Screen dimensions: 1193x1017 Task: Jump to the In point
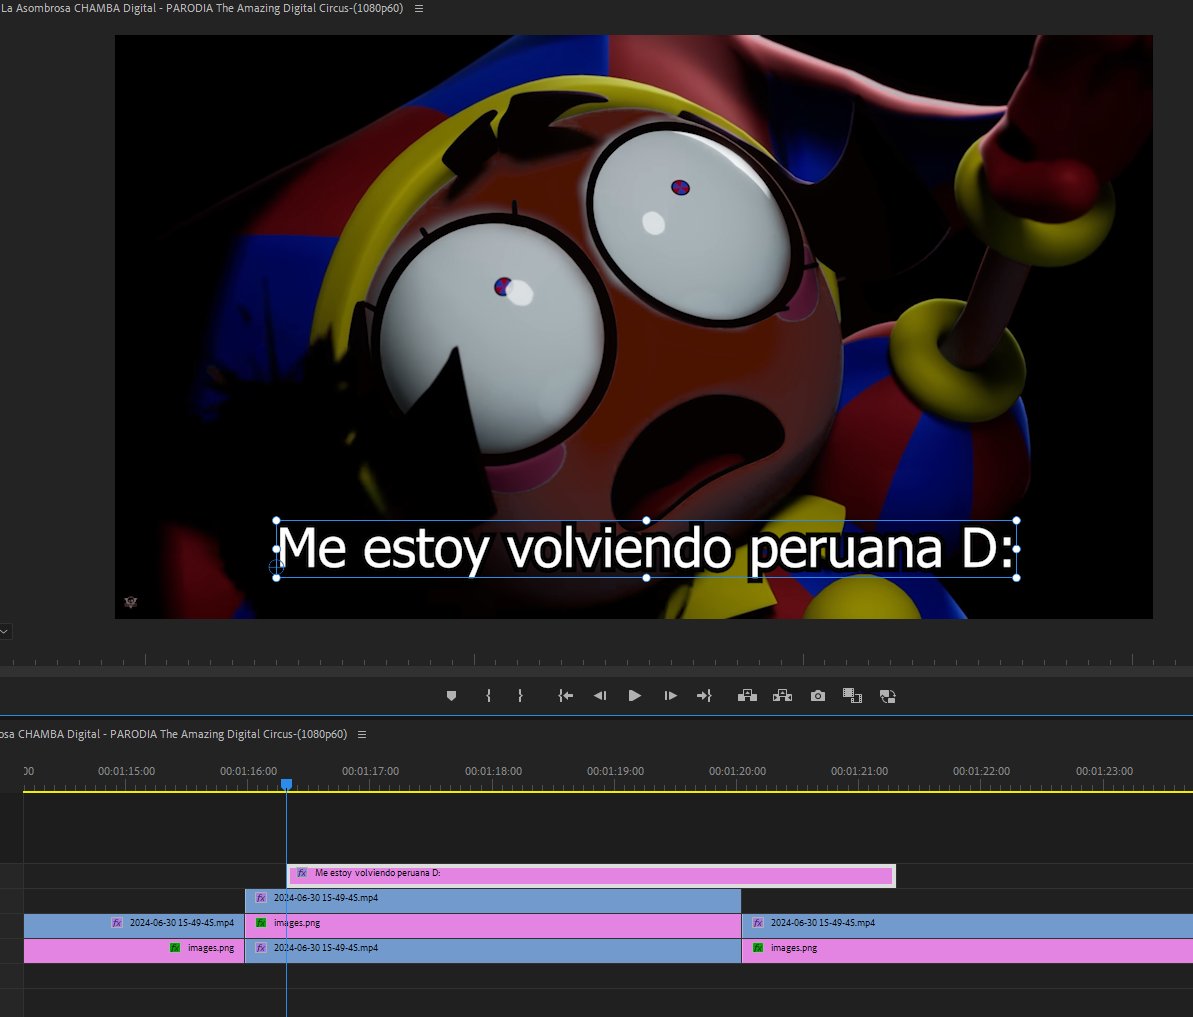coord(565,695)
